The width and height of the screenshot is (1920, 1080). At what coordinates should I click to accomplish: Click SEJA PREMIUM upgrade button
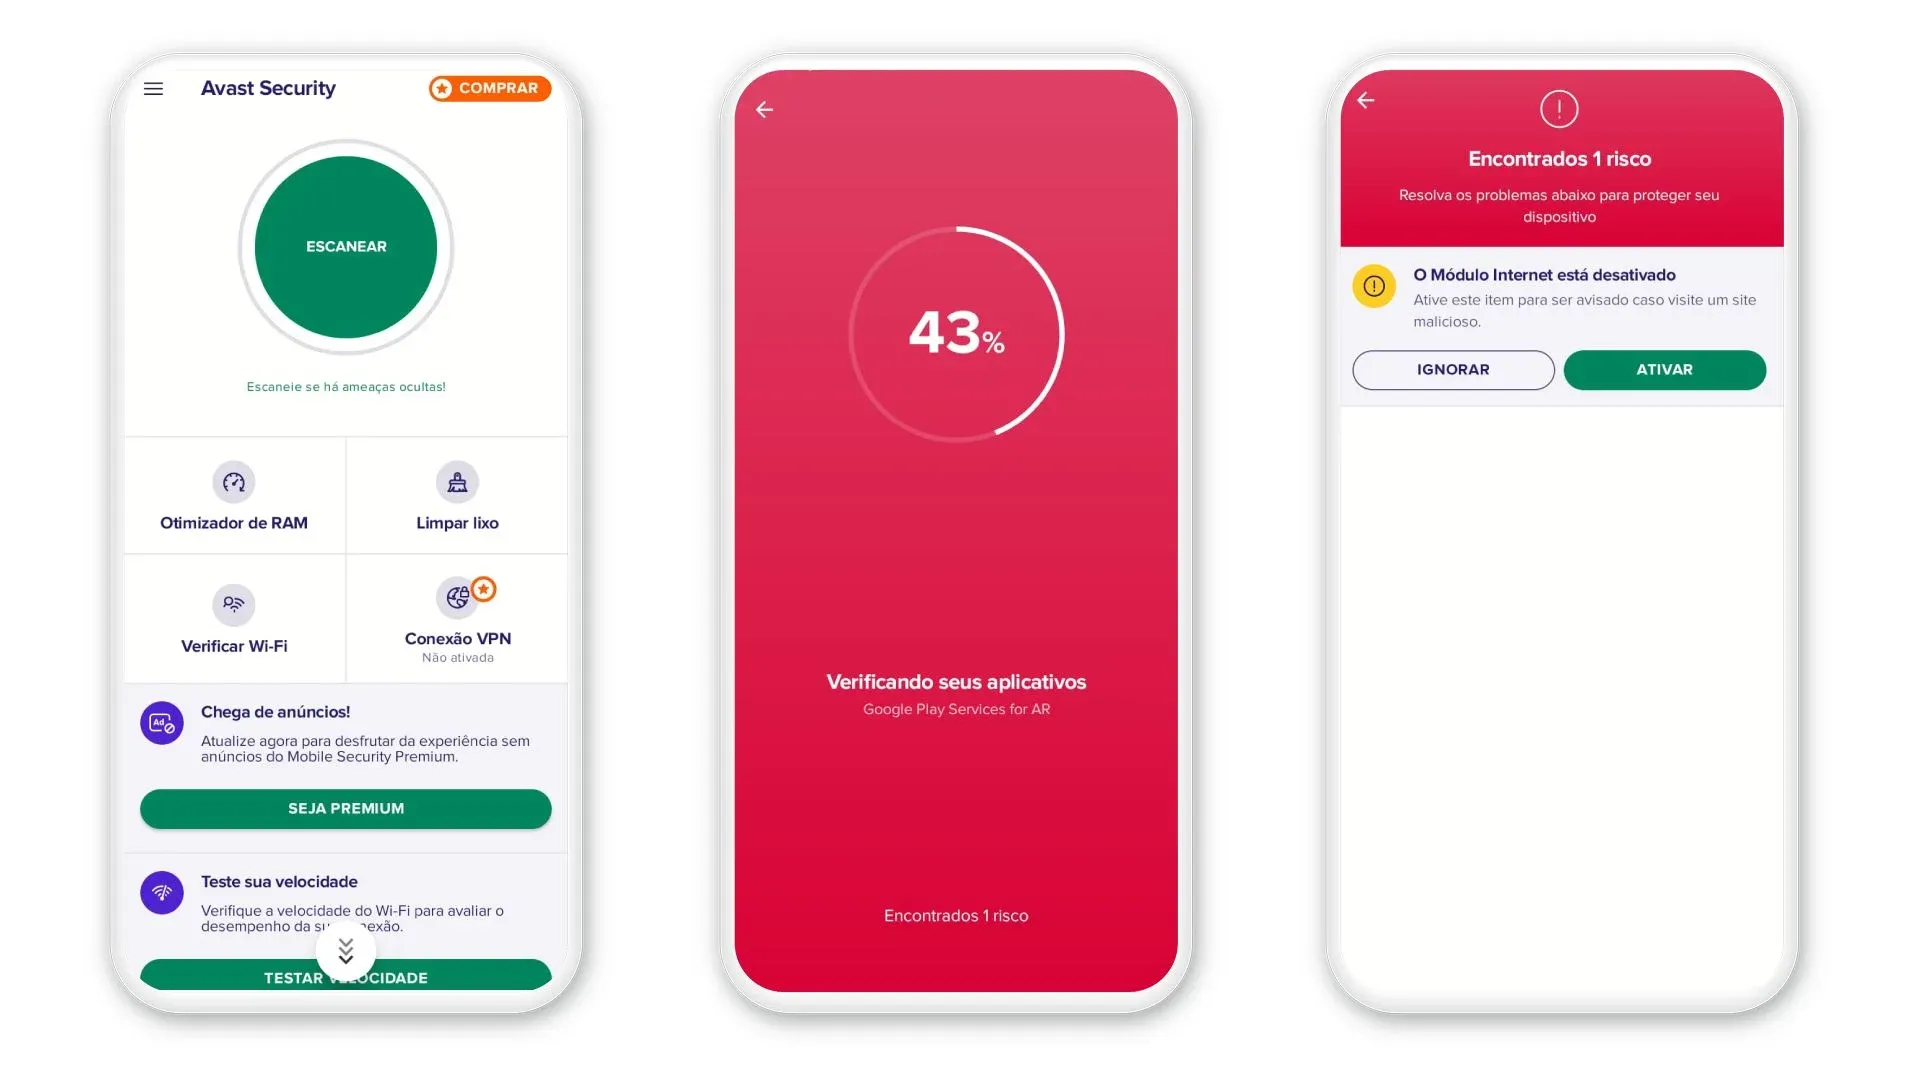tap(345, 807)
